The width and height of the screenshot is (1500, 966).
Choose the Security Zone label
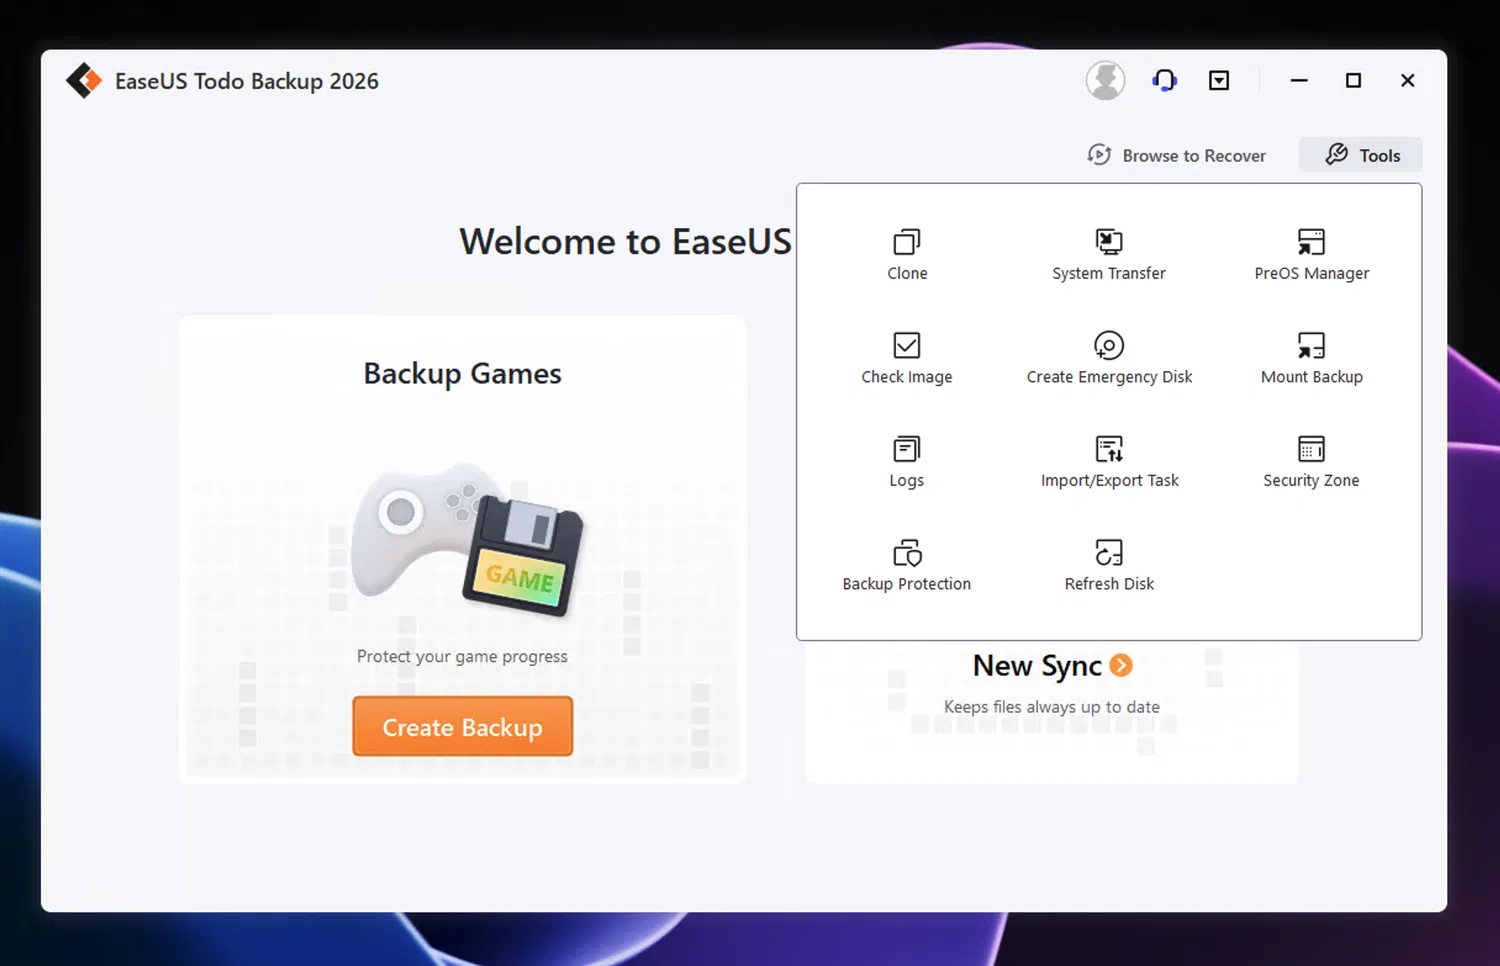[1311, 480]
